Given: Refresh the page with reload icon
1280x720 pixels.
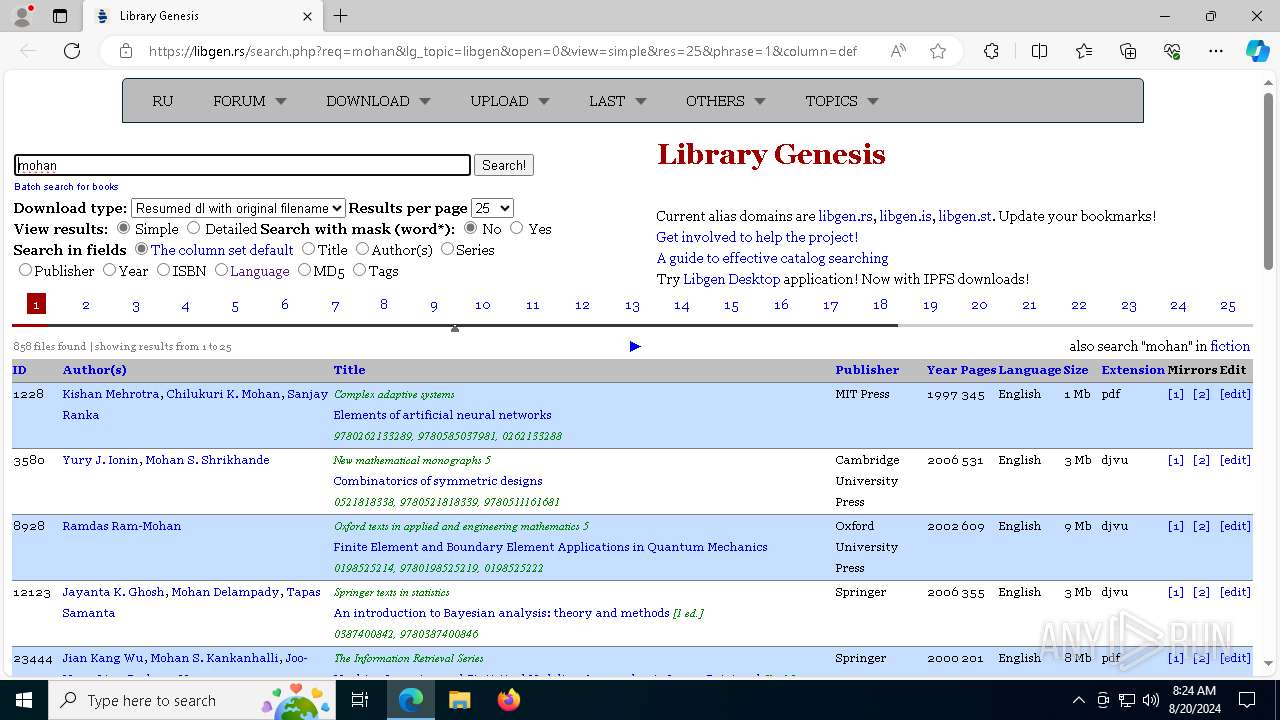Looking at the screenshot, I should tap(72, 51).
